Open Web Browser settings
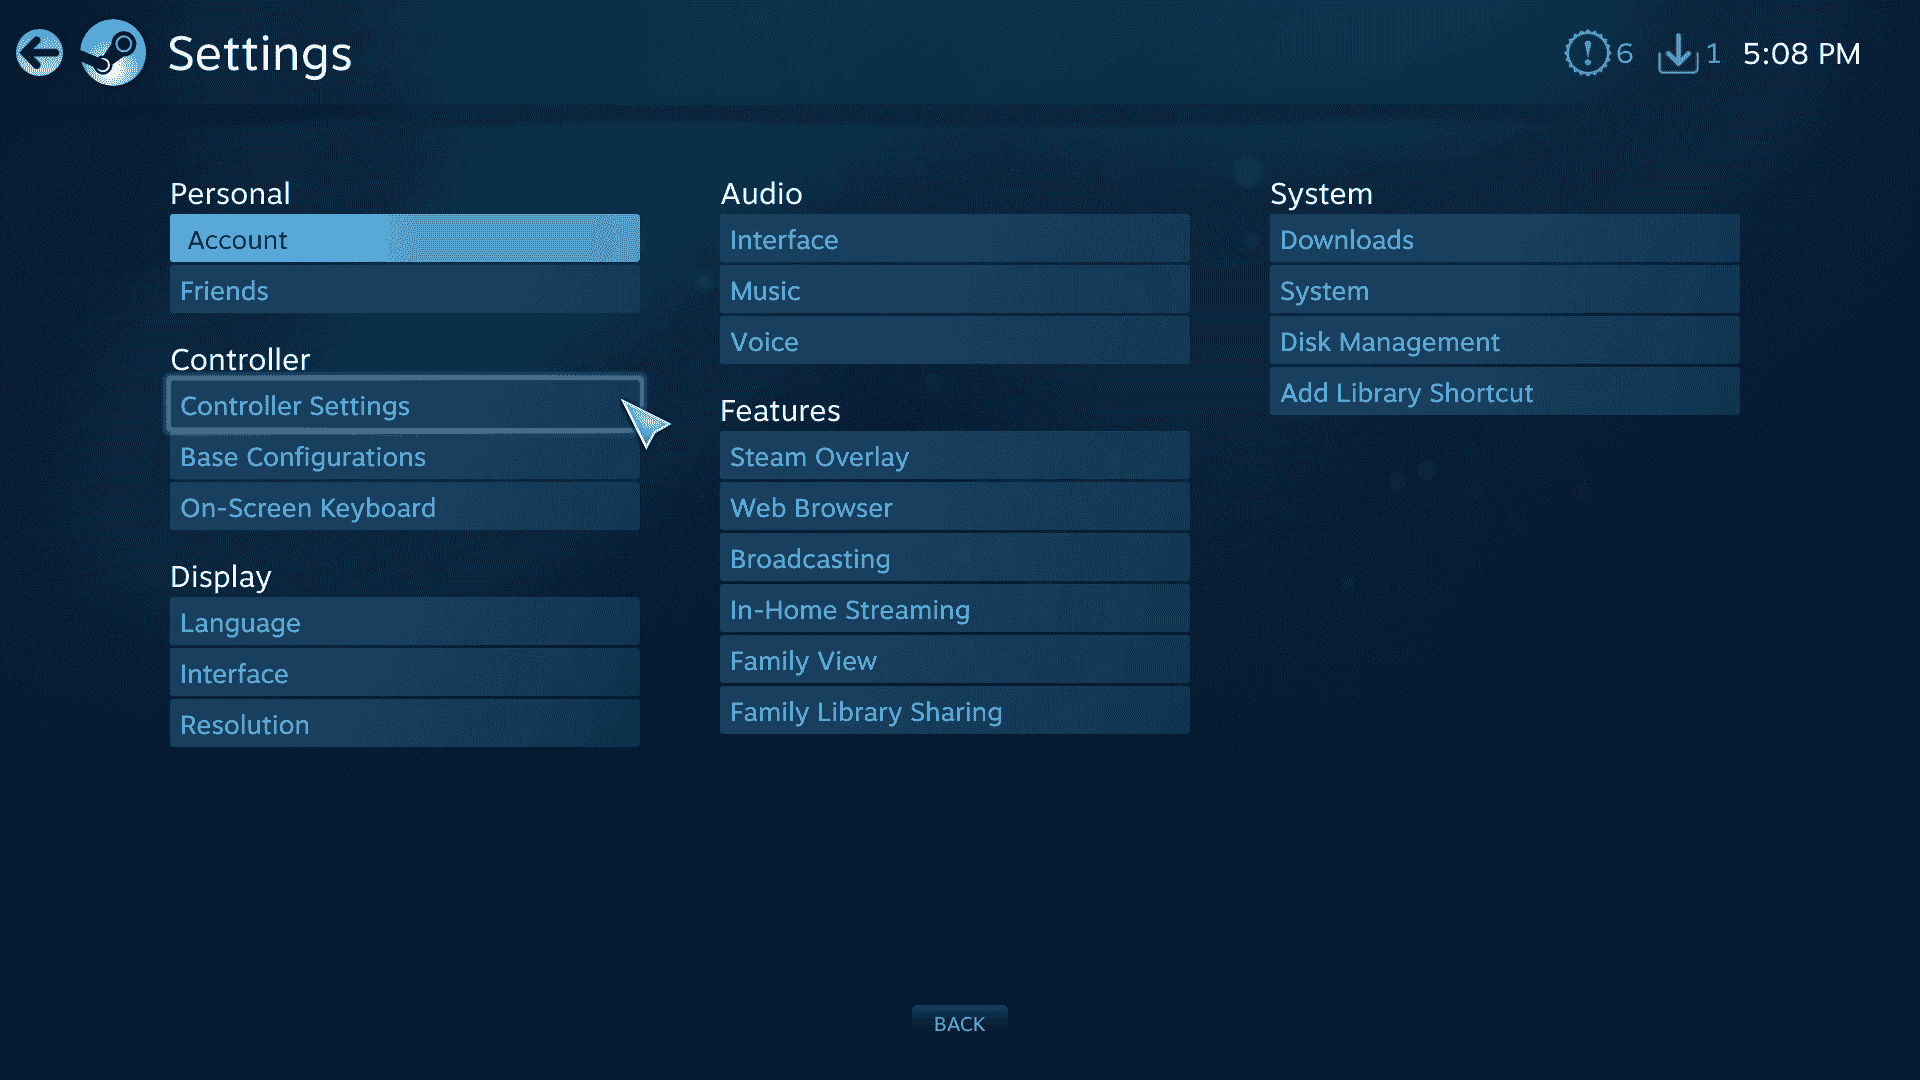The image size is (1920, 1080). pyautogui.click(x=955, y=507)
